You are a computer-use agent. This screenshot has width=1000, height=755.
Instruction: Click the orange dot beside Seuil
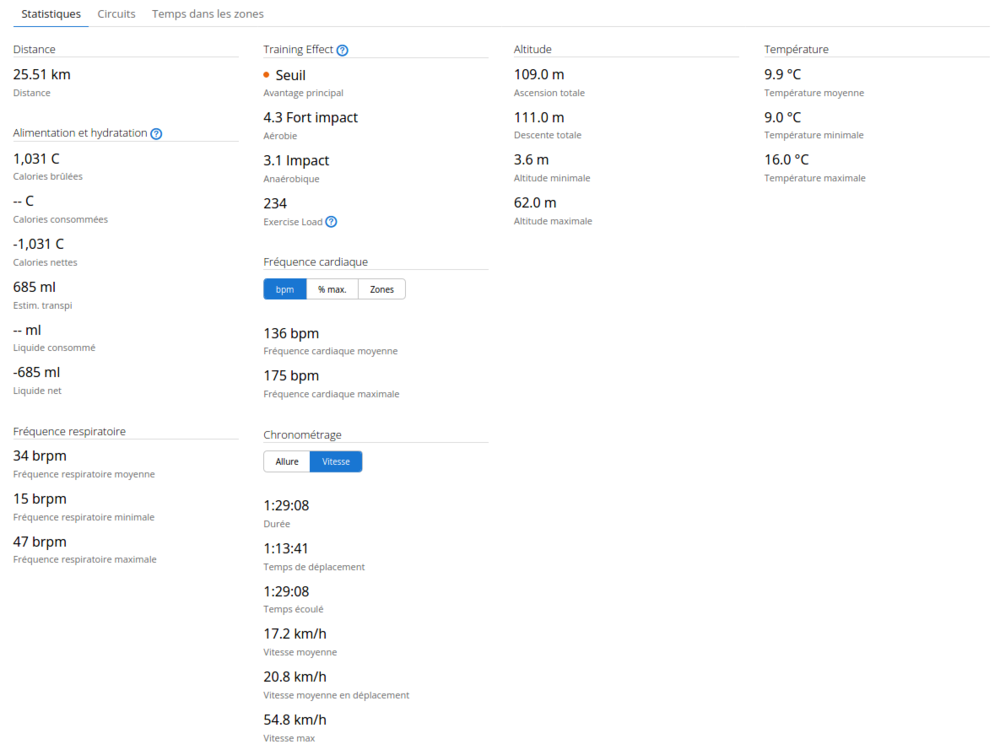coord(267,75)
